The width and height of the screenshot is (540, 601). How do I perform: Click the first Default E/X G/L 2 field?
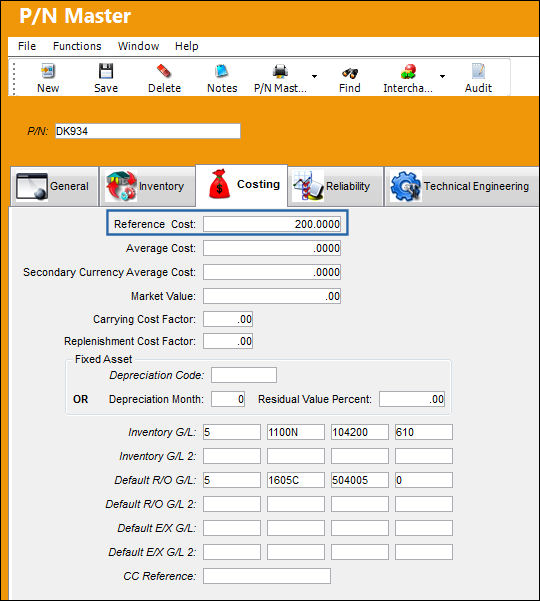(x=232, y=552)
